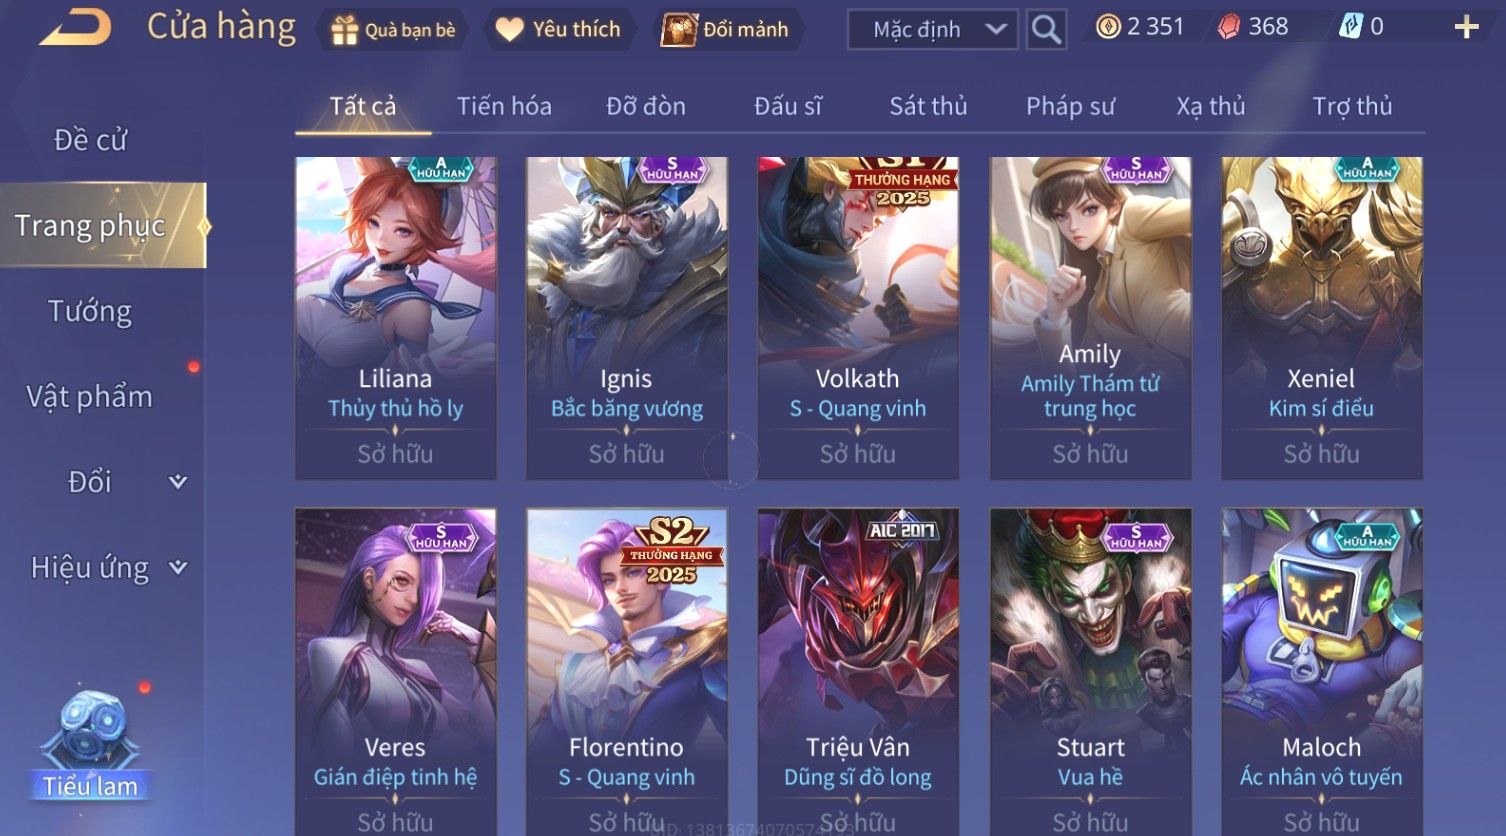Open Quà bạn bè gift icon
Screen dimensions: 1506x836
[x=344, y=30]
